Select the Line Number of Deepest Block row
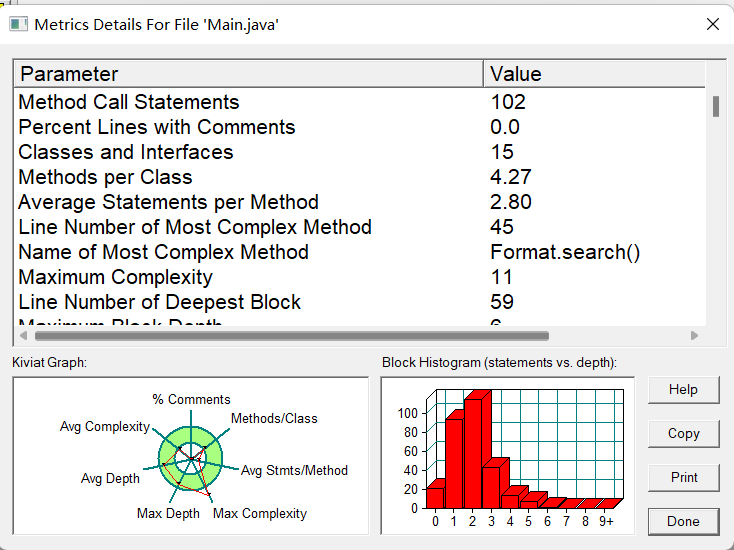Screen dimensions: 734x550 coord(360,302)
